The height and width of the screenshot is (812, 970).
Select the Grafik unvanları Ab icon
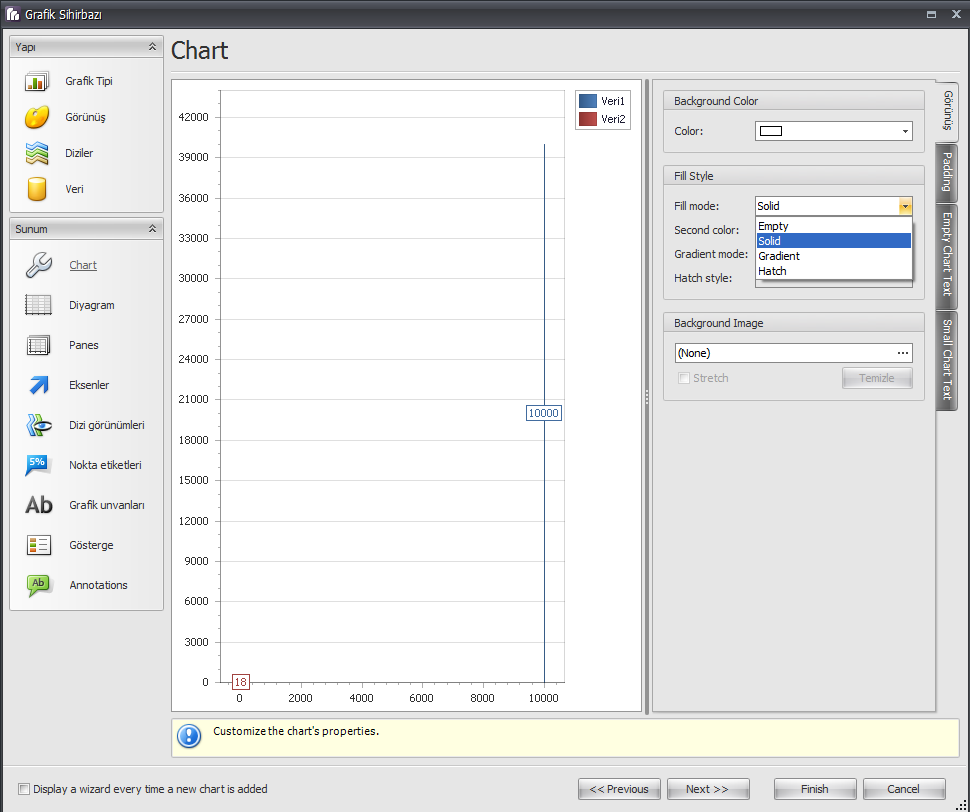[38, 505]
